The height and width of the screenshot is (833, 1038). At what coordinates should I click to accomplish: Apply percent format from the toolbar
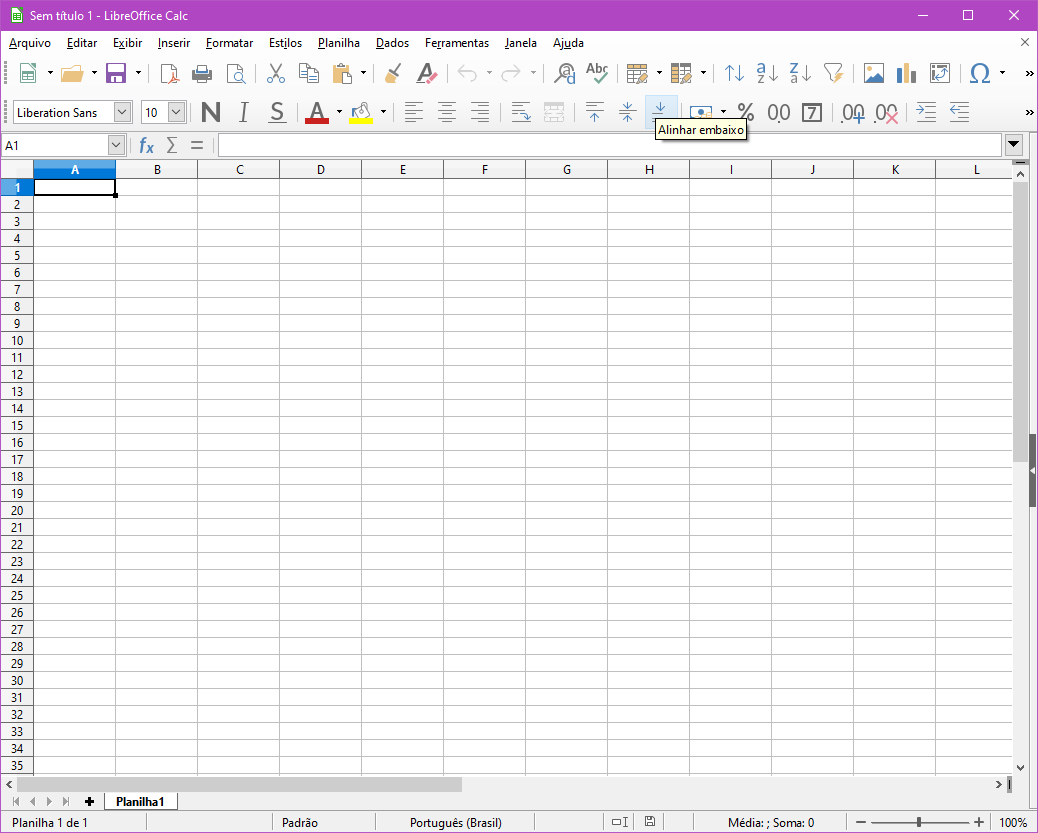click(744, 113)
